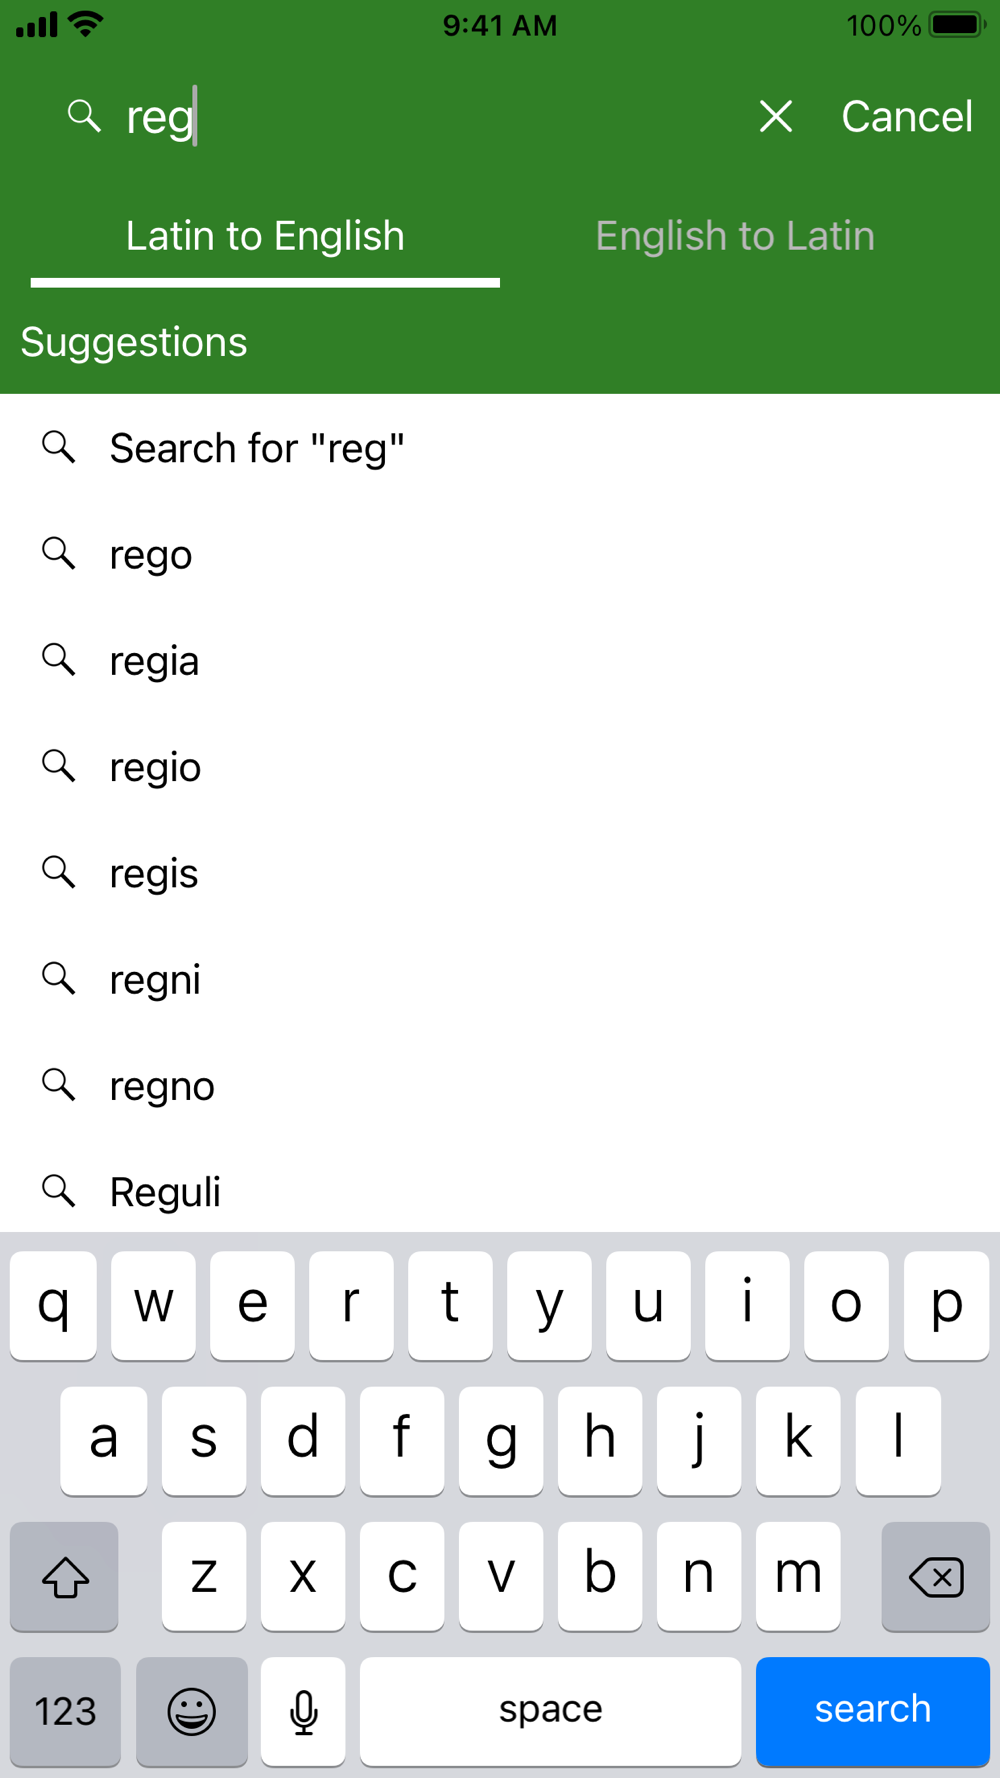This screenshot has width=1000, height=1778.
Task: Tap the magnifier icon beside "Reguli"
Action: pos(59,1190)
